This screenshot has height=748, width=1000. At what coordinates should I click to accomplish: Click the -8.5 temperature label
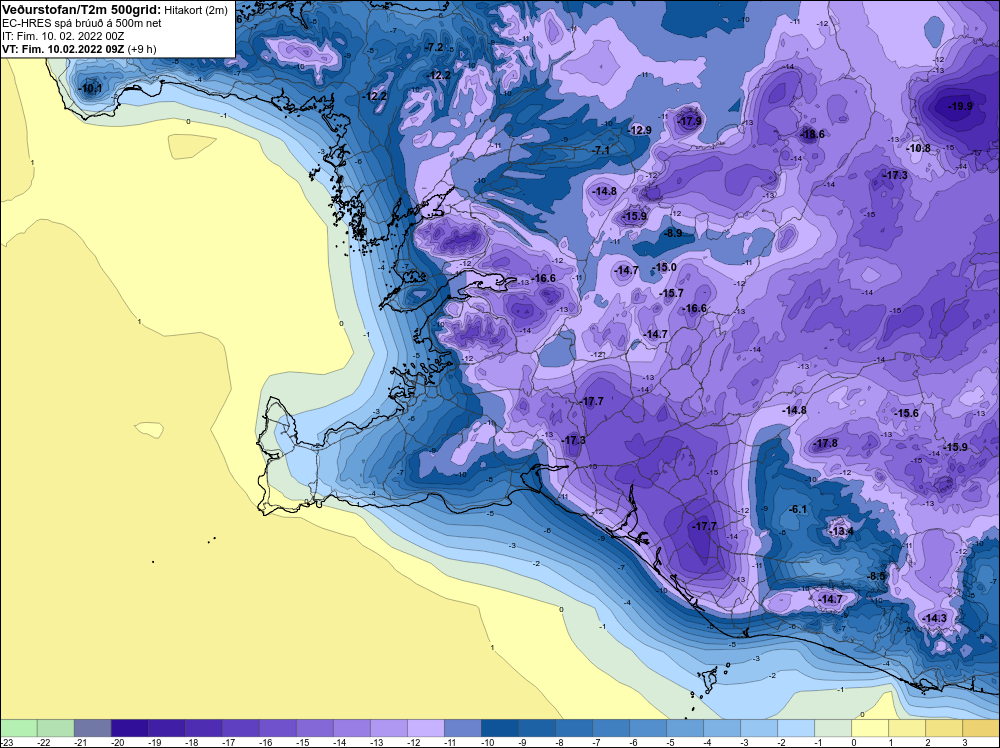coord(876,576)
